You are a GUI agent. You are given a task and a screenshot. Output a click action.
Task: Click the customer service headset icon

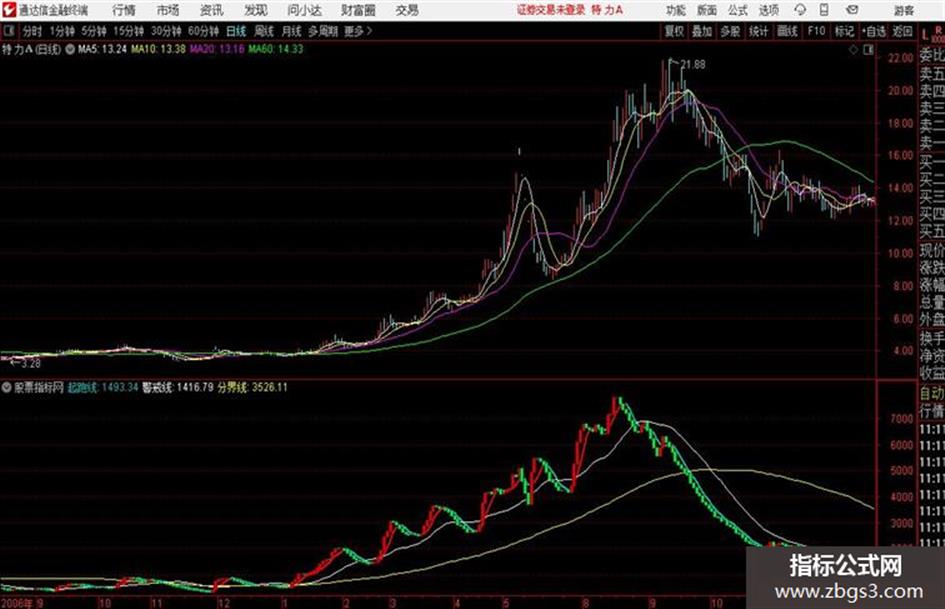point(800,10)
